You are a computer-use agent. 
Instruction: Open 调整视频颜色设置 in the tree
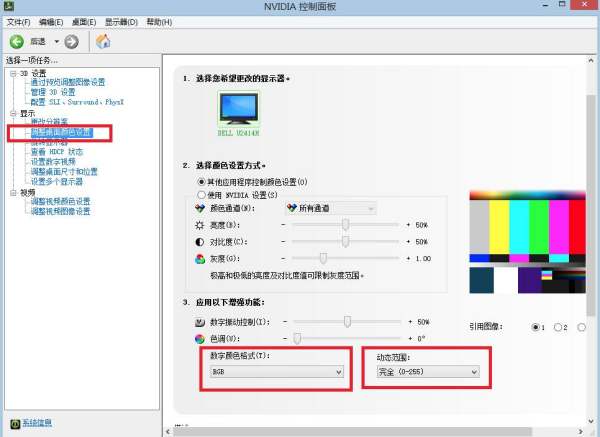(x=60, y=201)
